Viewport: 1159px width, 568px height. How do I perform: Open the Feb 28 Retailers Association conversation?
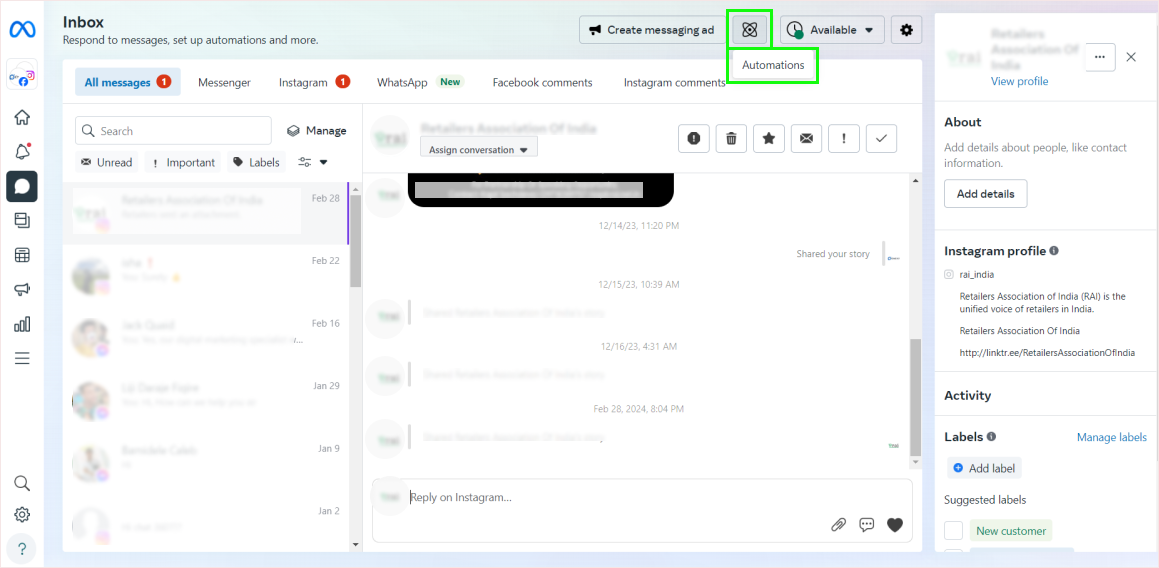point(206,214)
